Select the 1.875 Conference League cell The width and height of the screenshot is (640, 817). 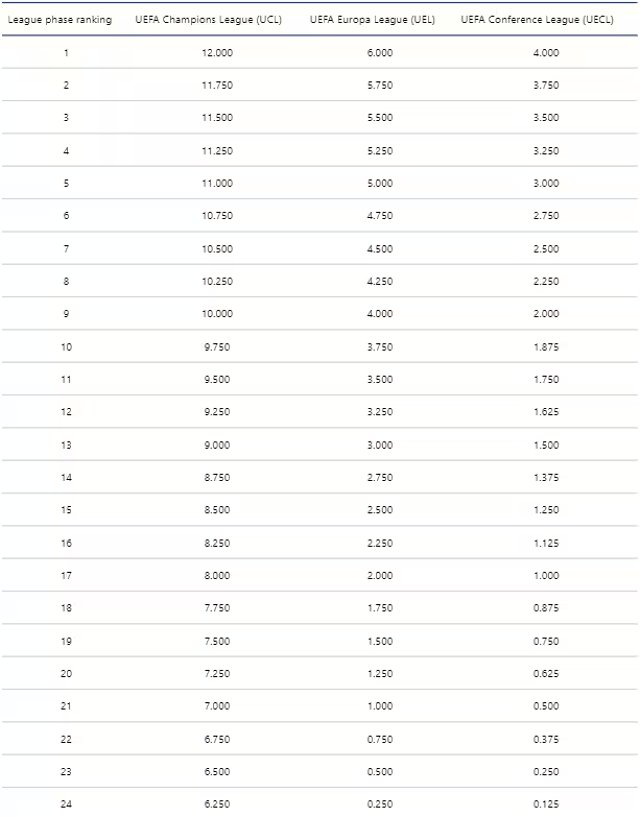click(546, 347)
